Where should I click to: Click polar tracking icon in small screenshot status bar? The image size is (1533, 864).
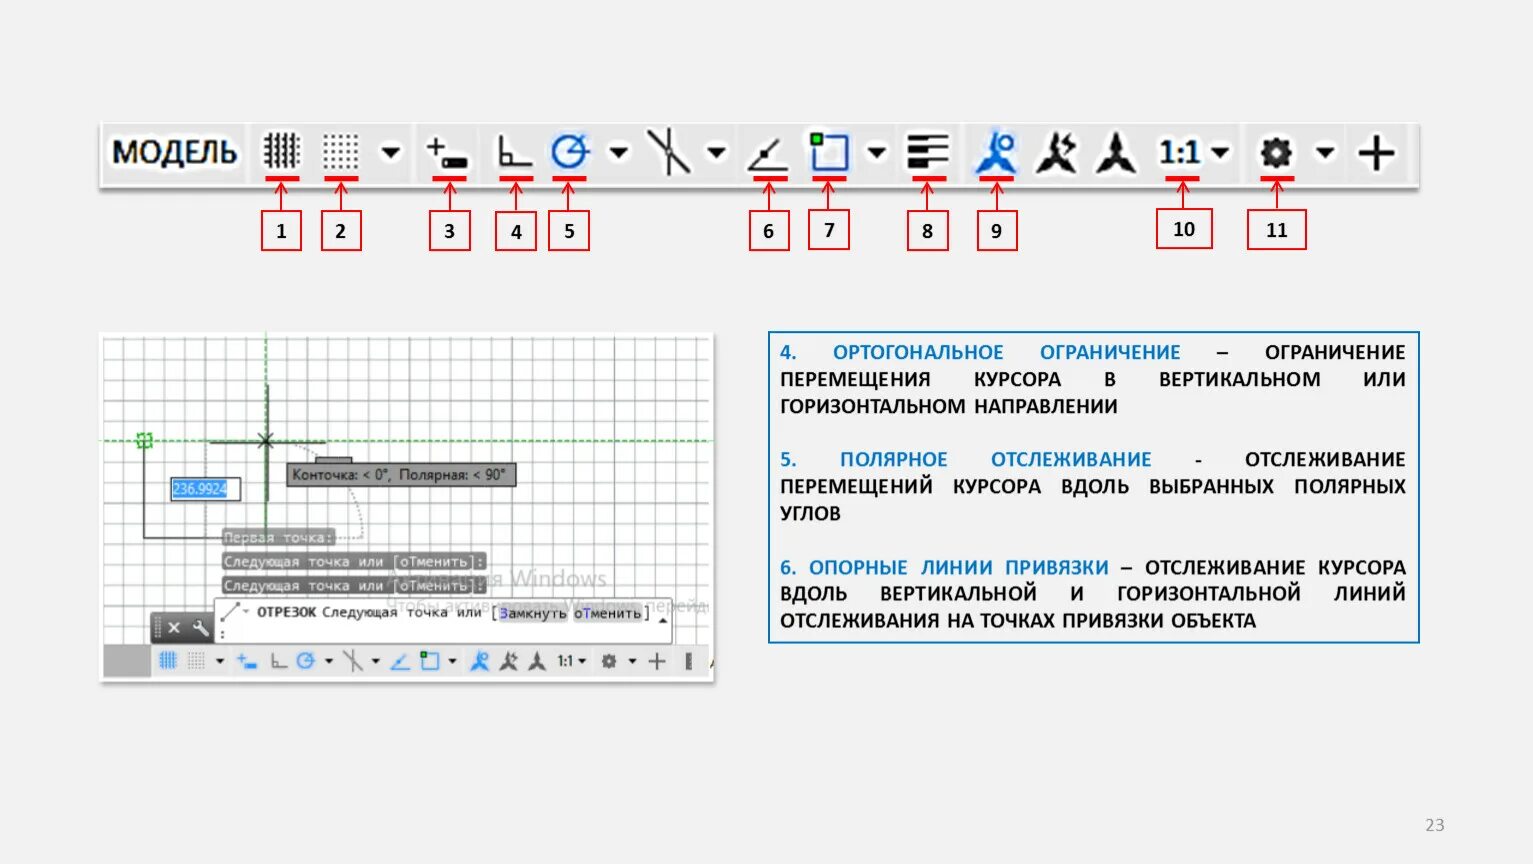[x=306, y=661]
